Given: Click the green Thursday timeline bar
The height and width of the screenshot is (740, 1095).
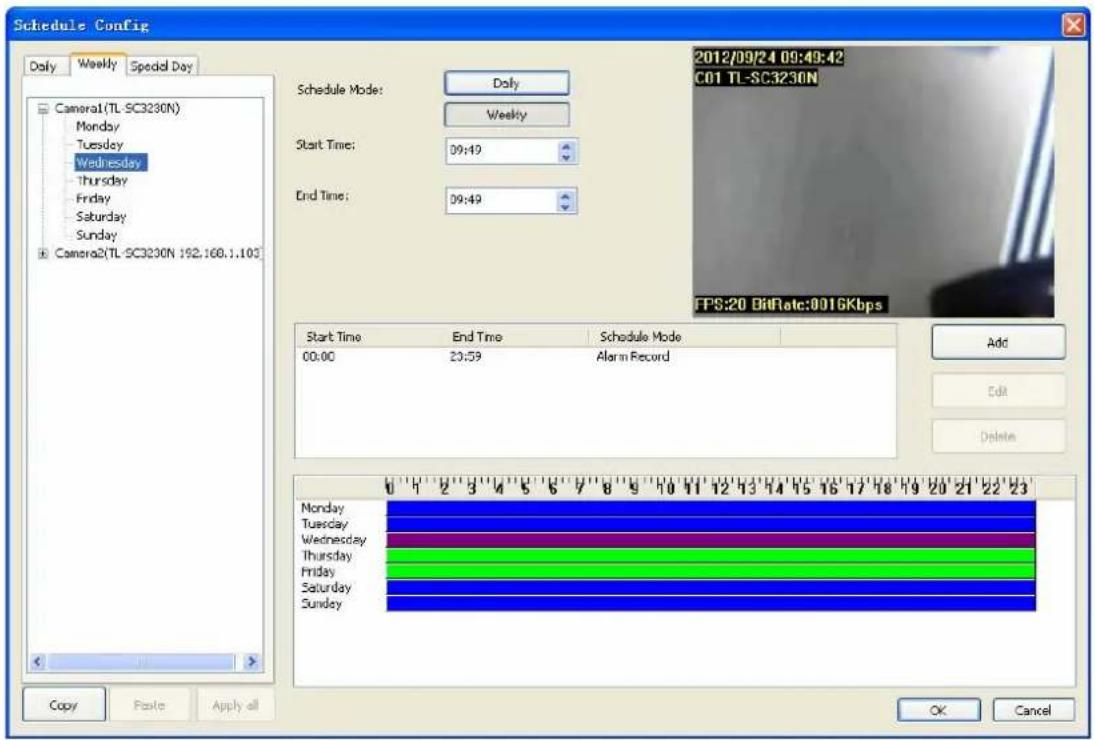Looking at the screenshot, I should pyautogui.click(x=711, y=556).
